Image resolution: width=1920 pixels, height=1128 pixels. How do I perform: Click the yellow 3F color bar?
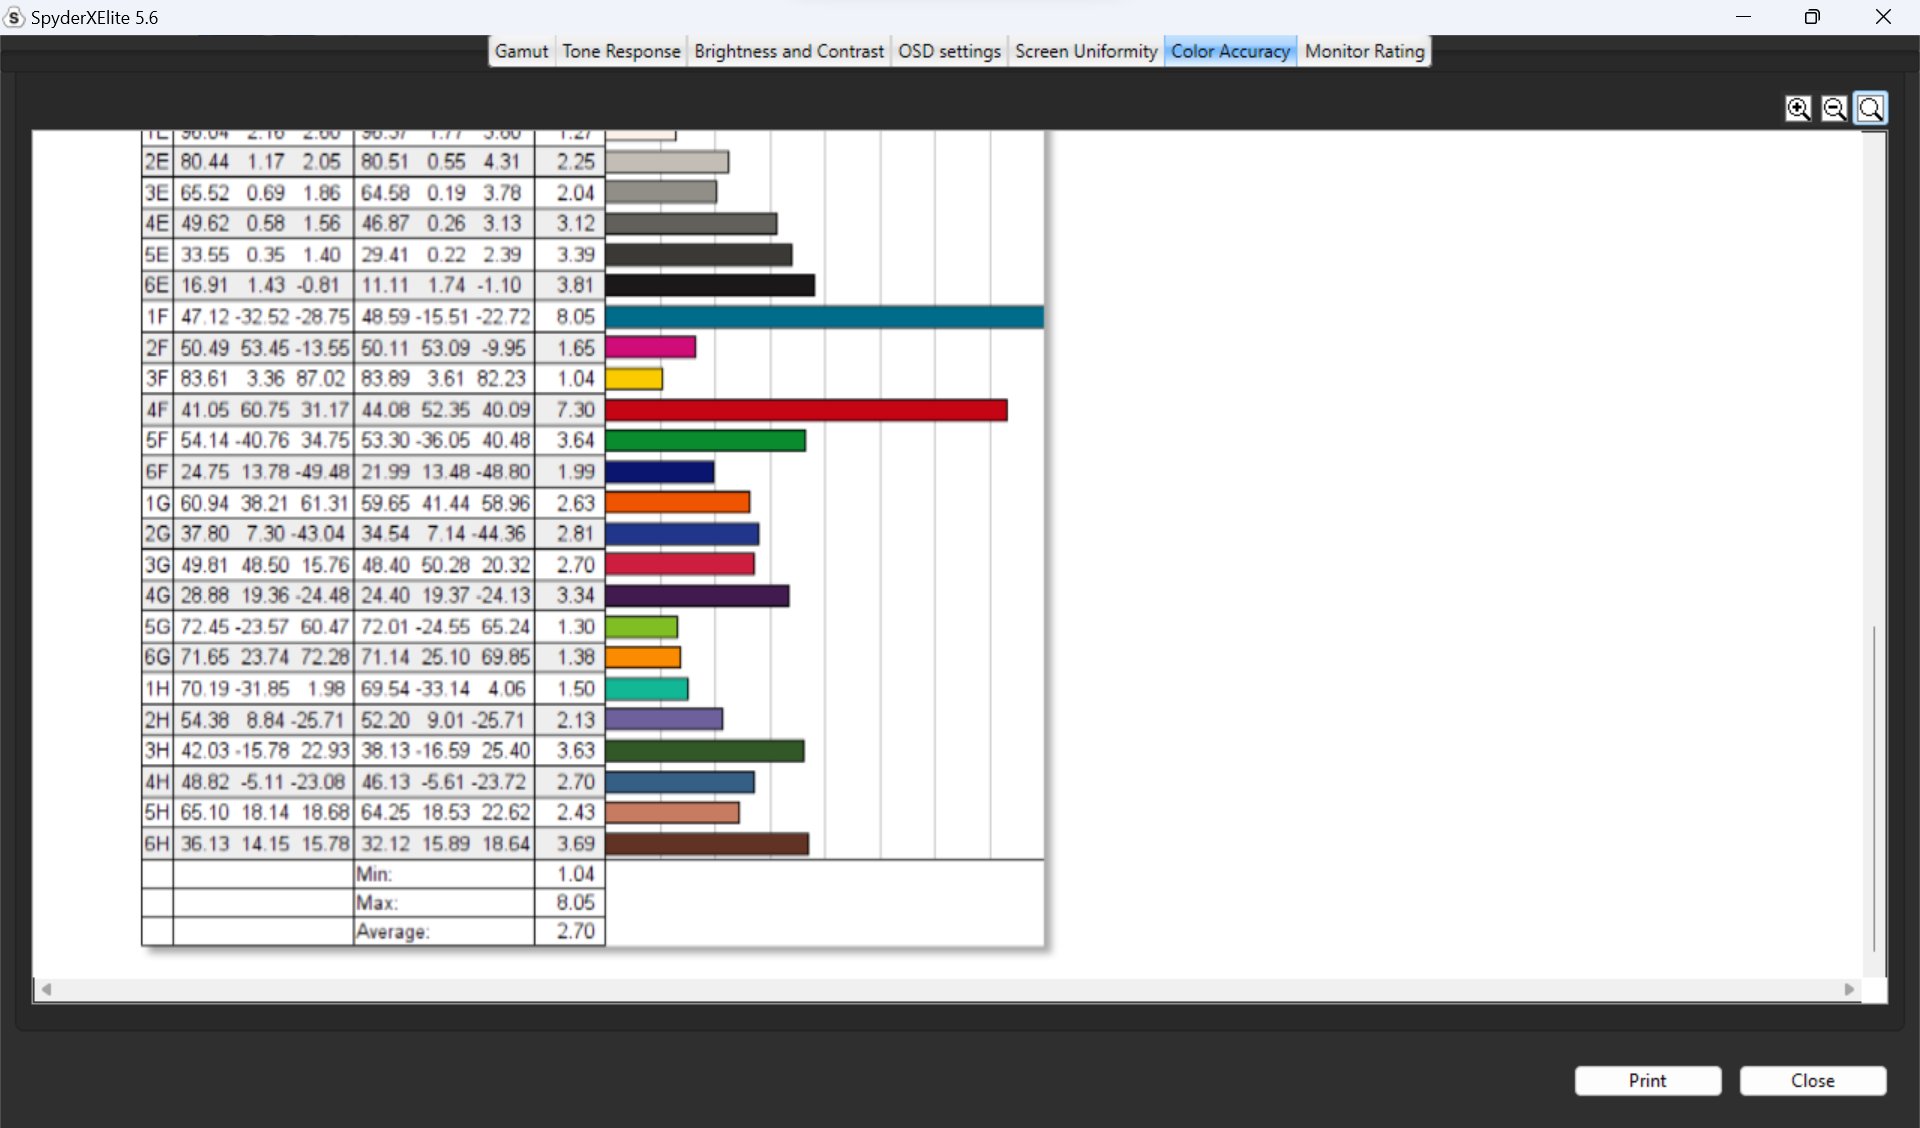[634, 379]
